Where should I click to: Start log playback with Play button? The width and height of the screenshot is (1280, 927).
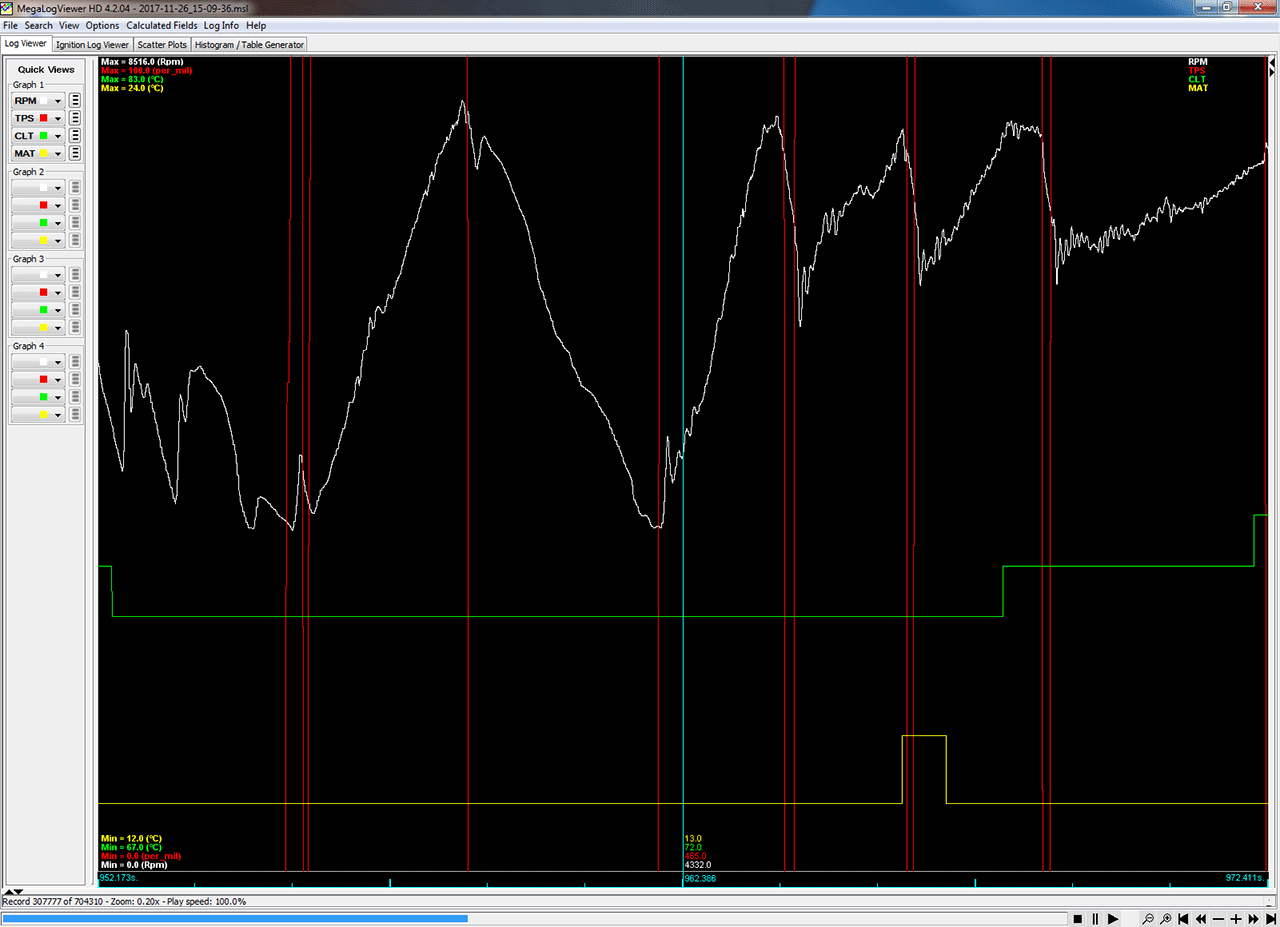click(x=1112, y=919)
